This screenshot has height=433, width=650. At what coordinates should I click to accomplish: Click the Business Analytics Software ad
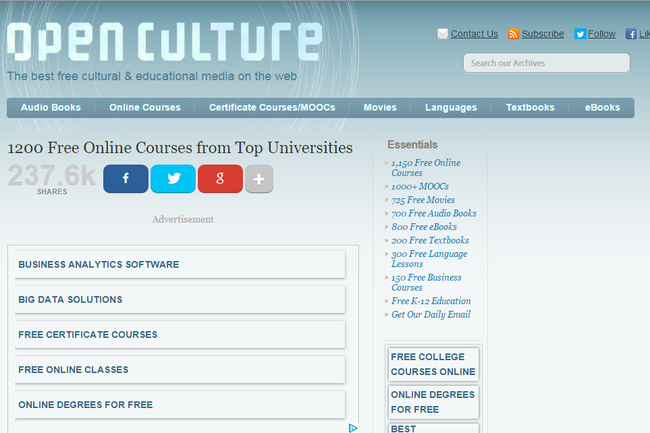[x=180, y=264]
